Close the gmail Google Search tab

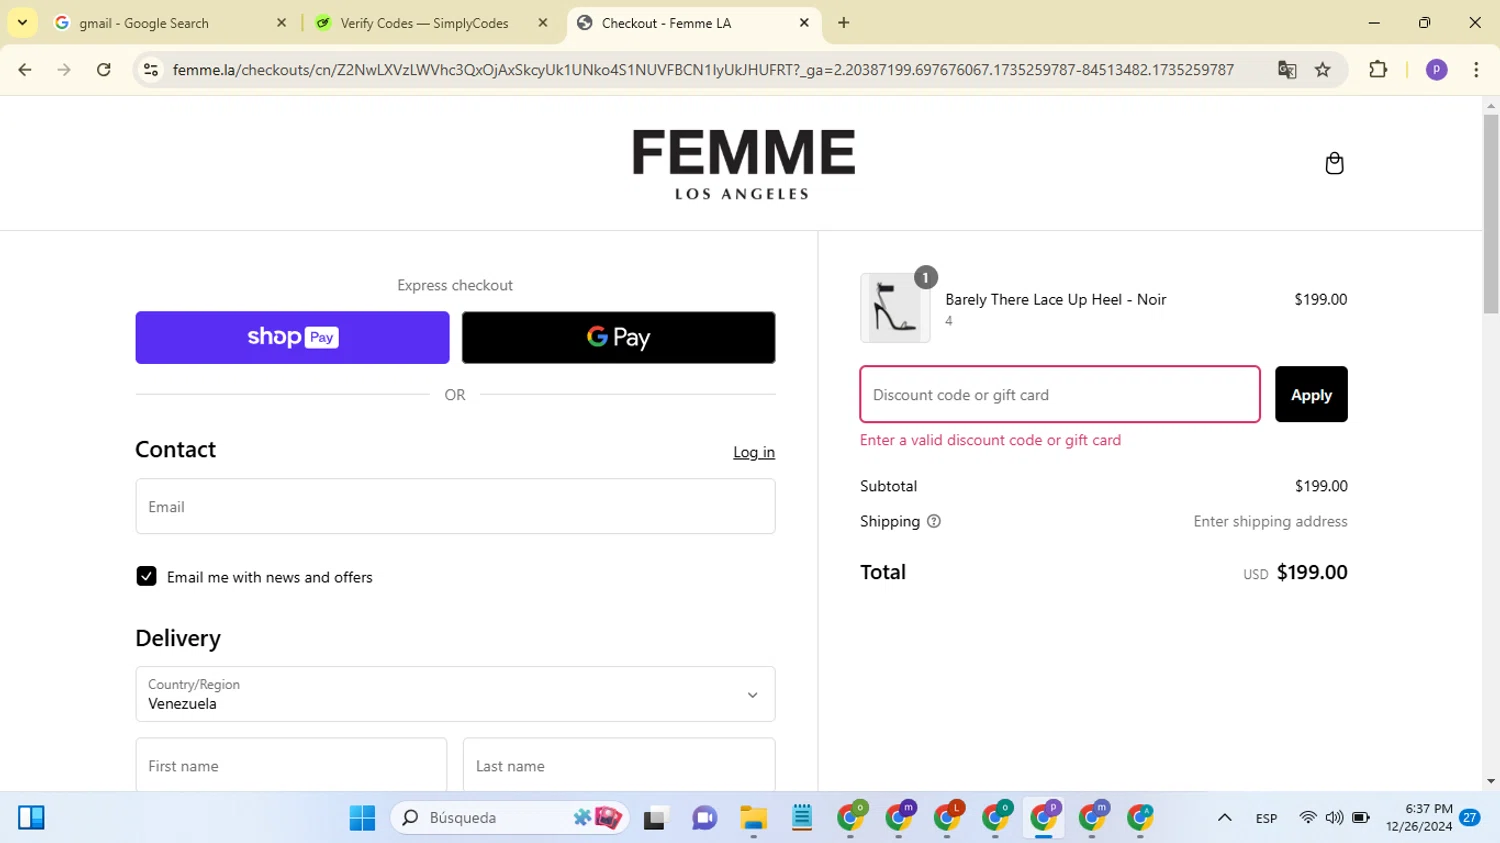pos(281,23)
